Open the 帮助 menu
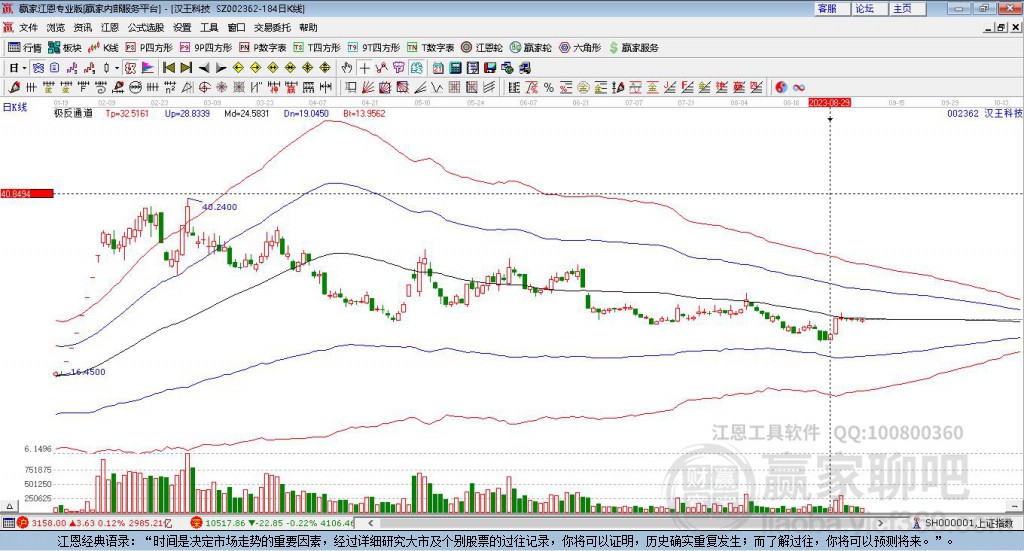Screen dimensions: 1024x551 tap(308, 27)
